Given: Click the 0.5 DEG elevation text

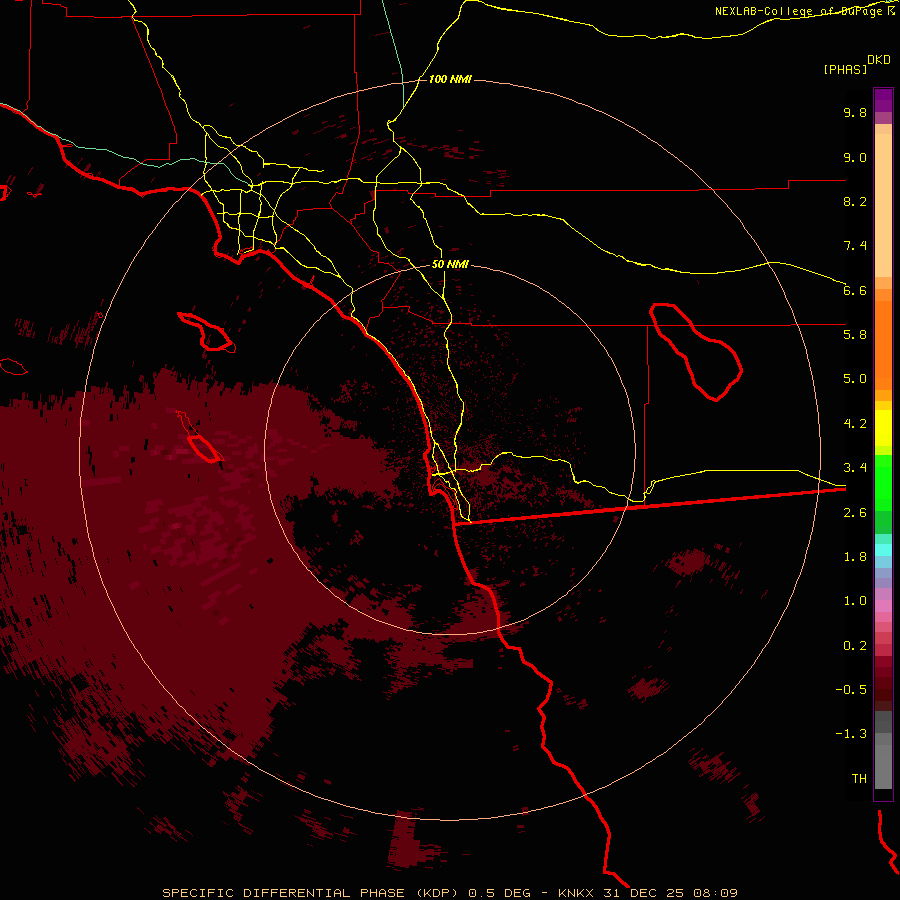Looking at the screenshot, I should [499, 893].
